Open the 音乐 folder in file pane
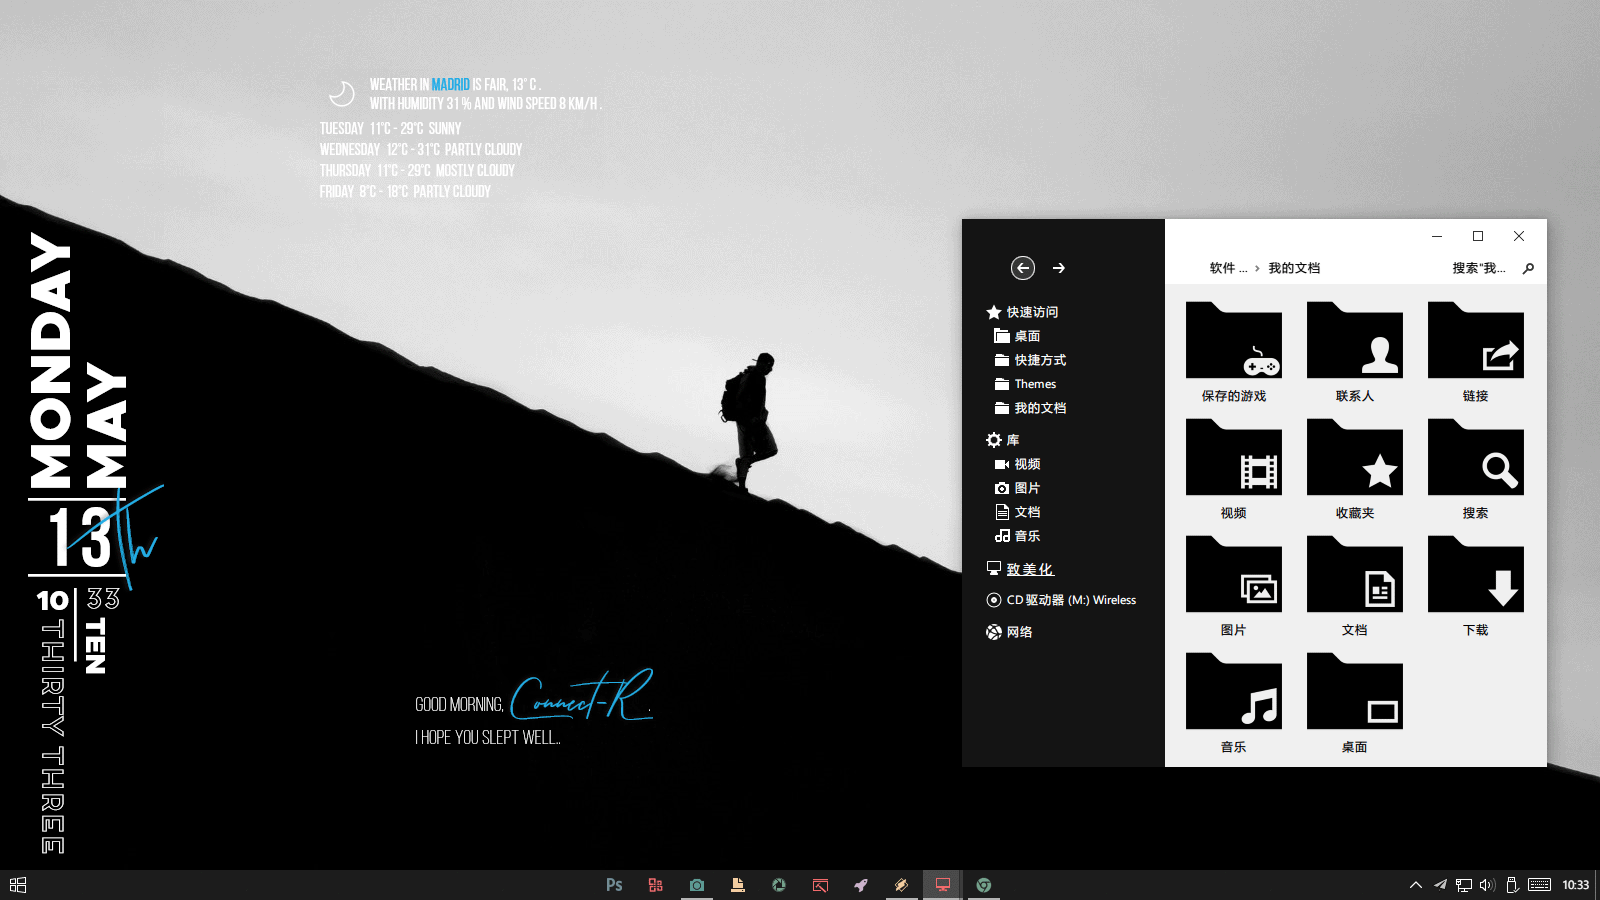 point(1233,702)
